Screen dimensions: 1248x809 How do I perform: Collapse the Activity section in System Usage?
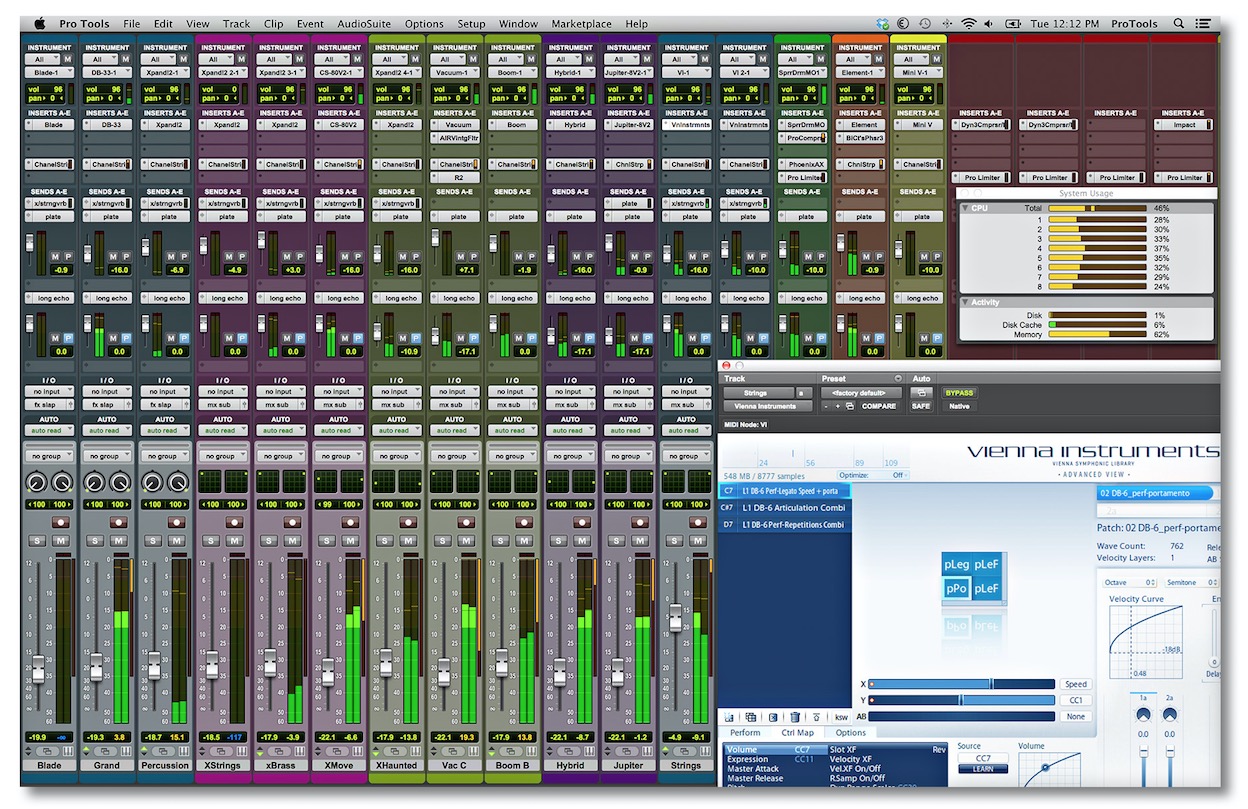tap(965, 302)
